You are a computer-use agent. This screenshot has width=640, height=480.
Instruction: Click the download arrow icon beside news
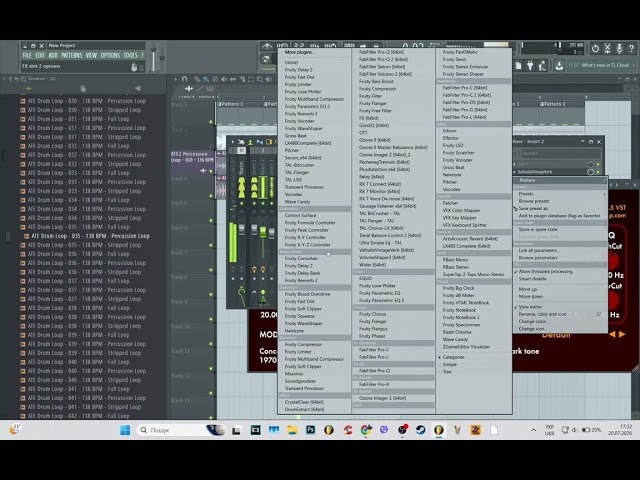(x=559, y=65)
